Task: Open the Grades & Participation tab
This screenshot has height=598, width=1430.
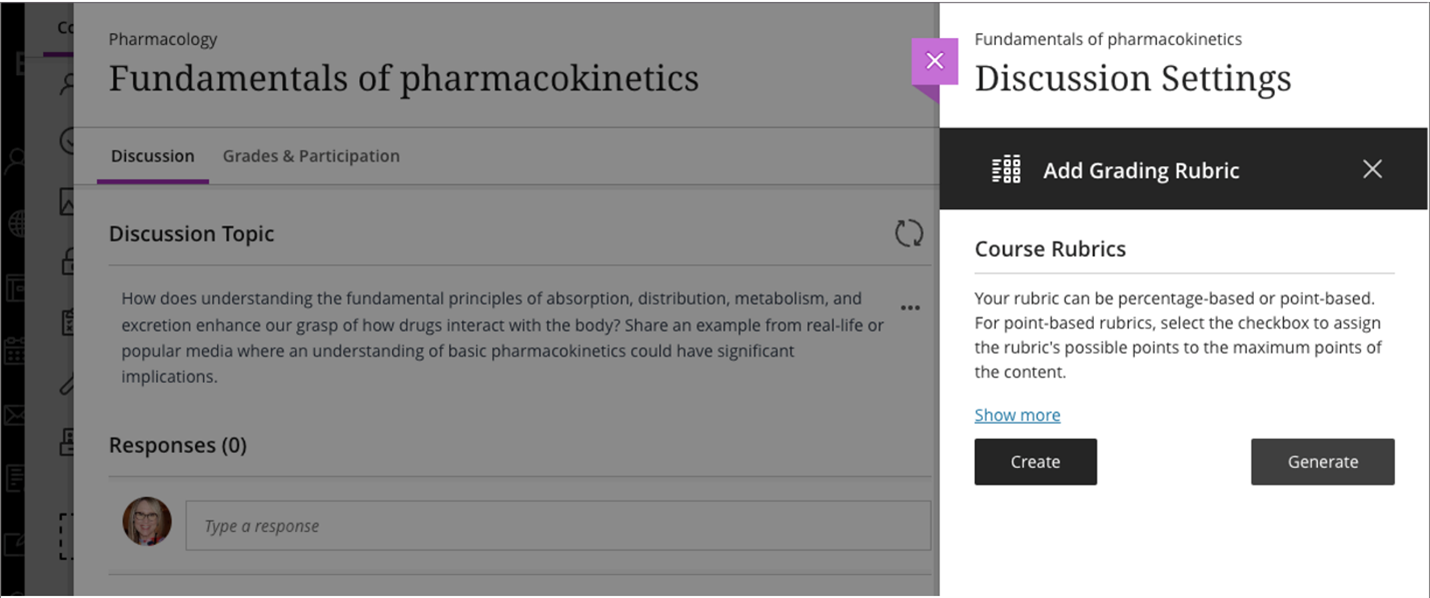Action: 311,156
